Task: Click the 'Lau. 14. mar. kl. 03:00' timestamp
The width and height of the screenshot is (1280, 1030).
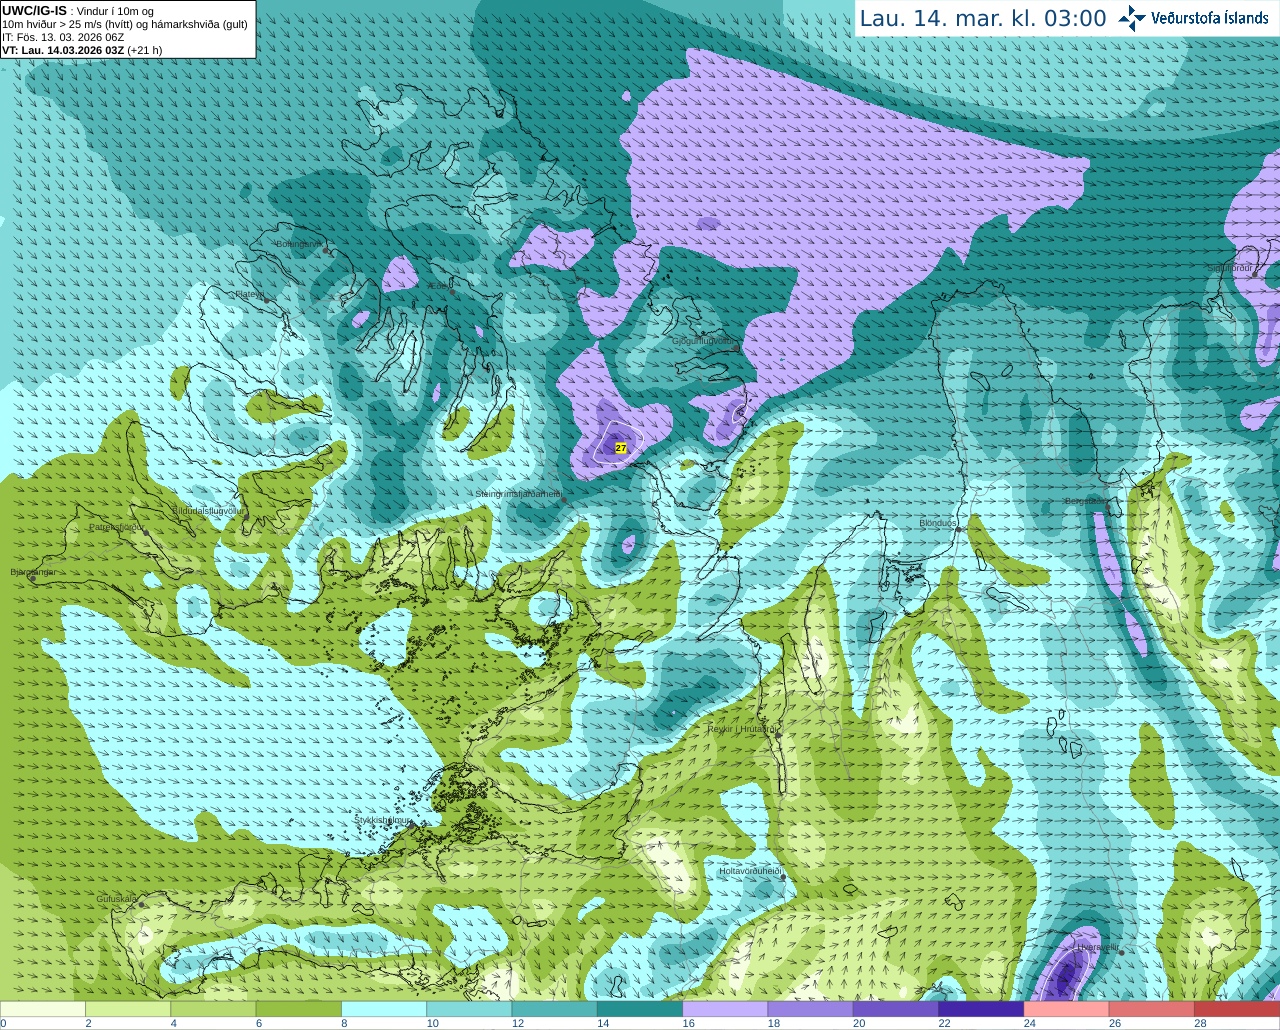Action: 983,18
